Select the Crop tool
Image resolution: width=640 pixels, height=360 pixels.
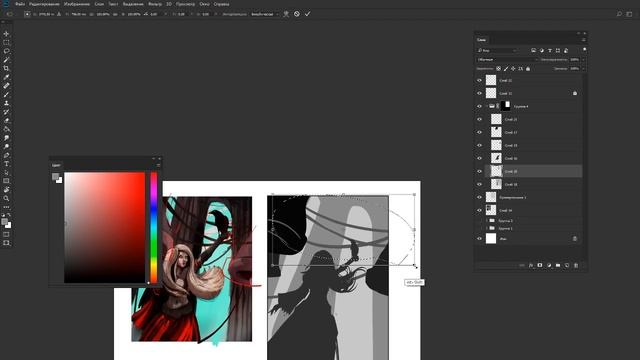pyautogui.click(x=6, y=68)
